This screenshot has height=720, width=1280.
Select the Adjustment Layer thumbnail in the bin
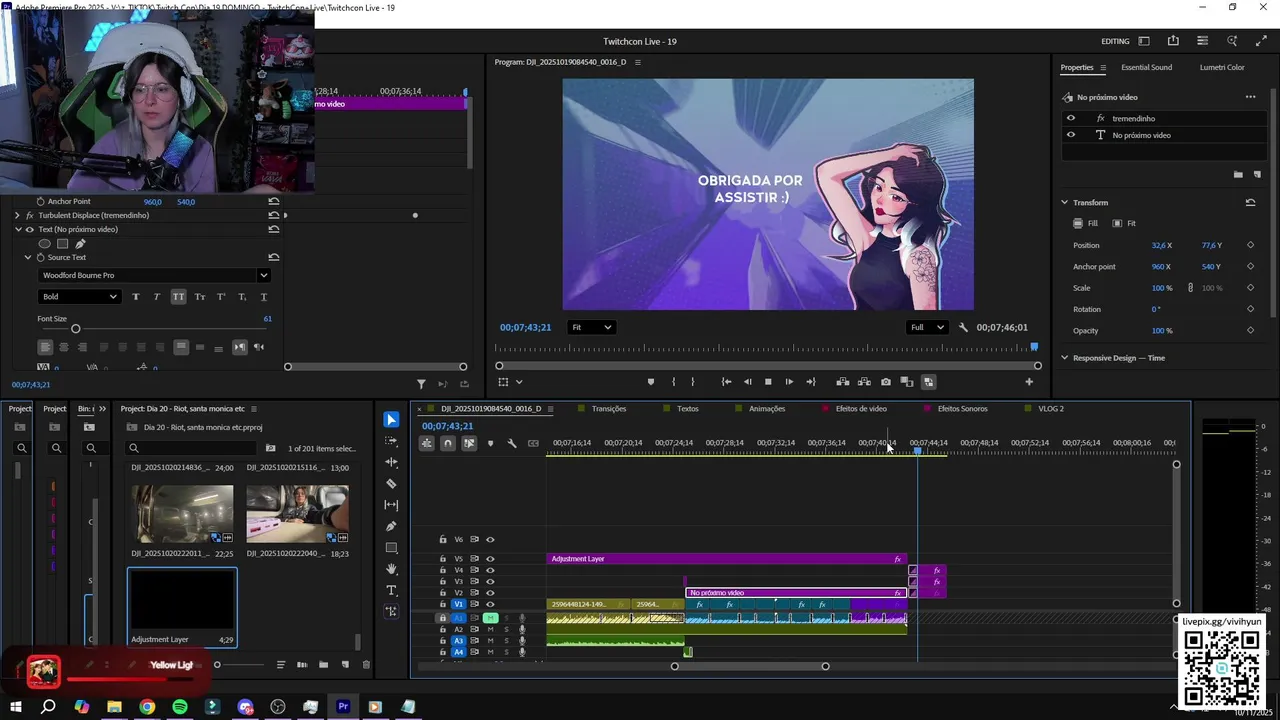[182, 599]
